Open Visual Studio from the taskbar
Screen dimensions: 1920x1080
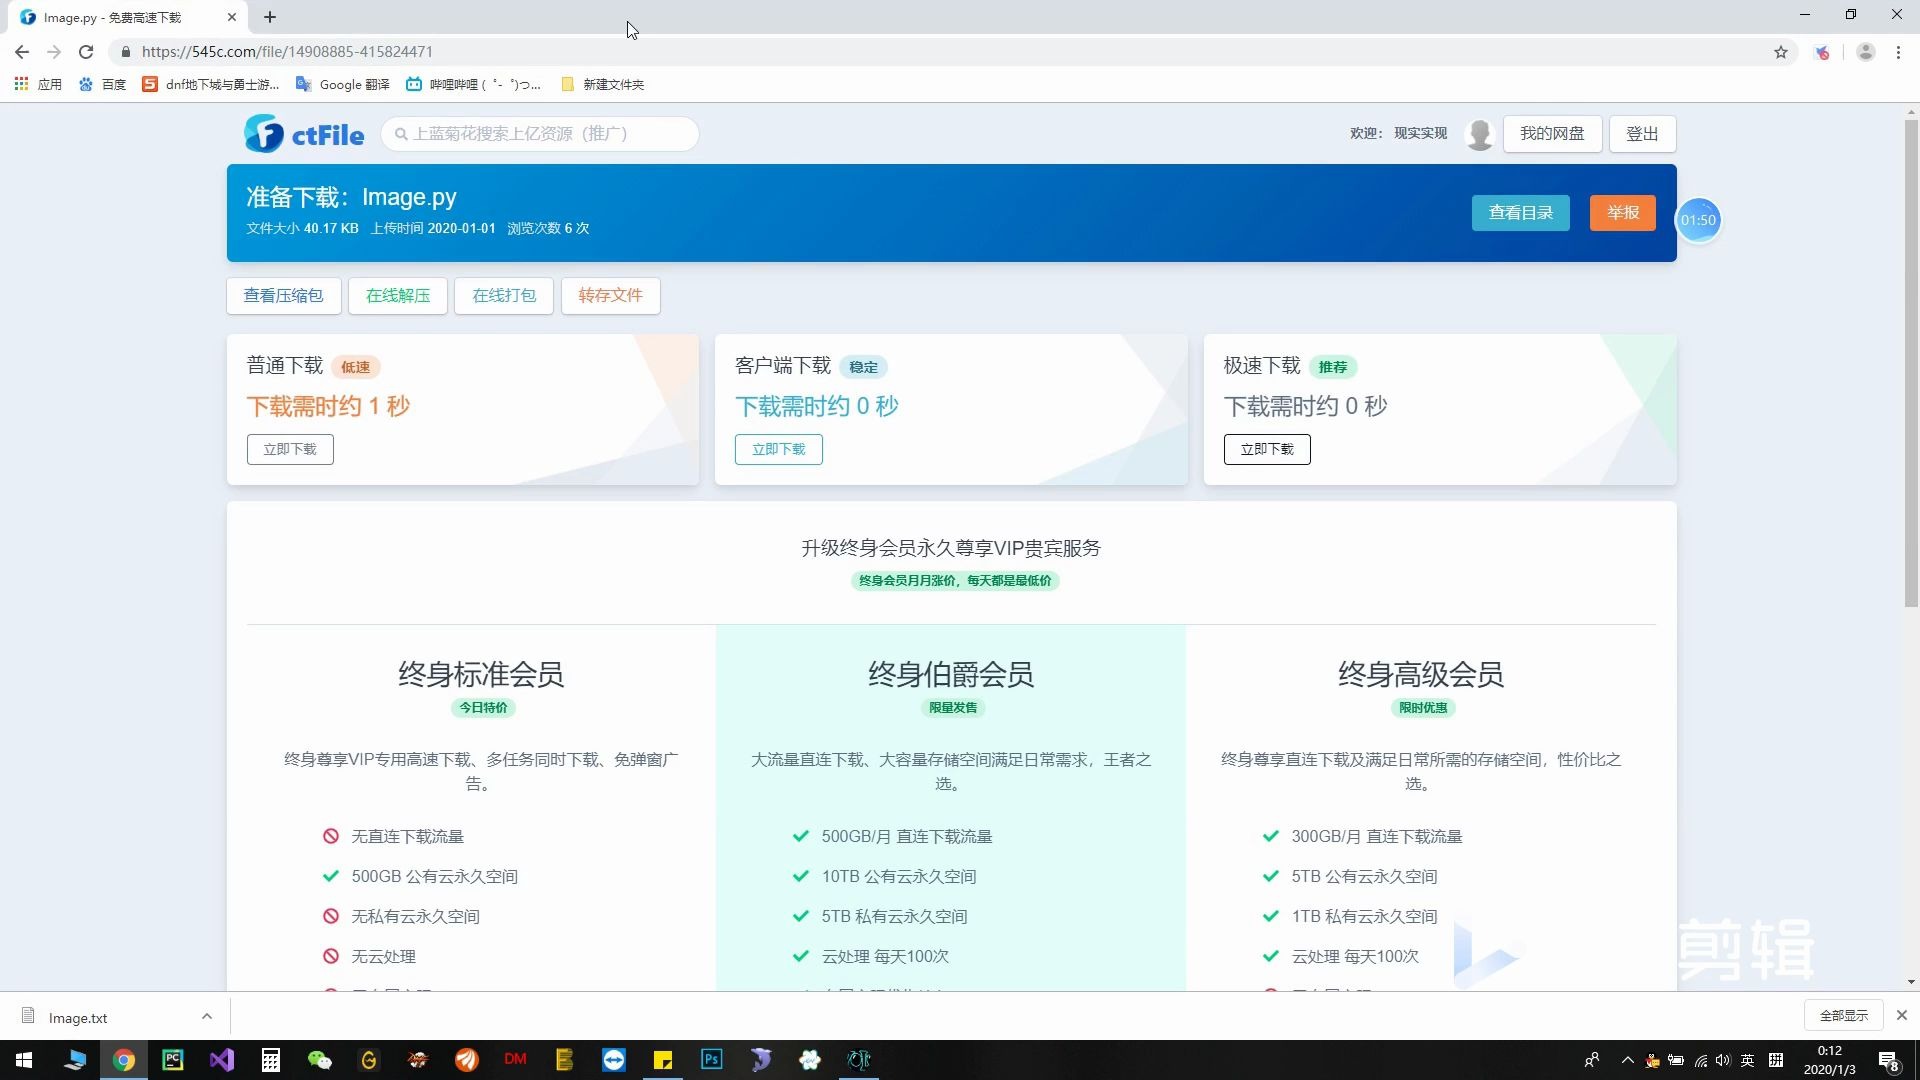[222, 1060]
